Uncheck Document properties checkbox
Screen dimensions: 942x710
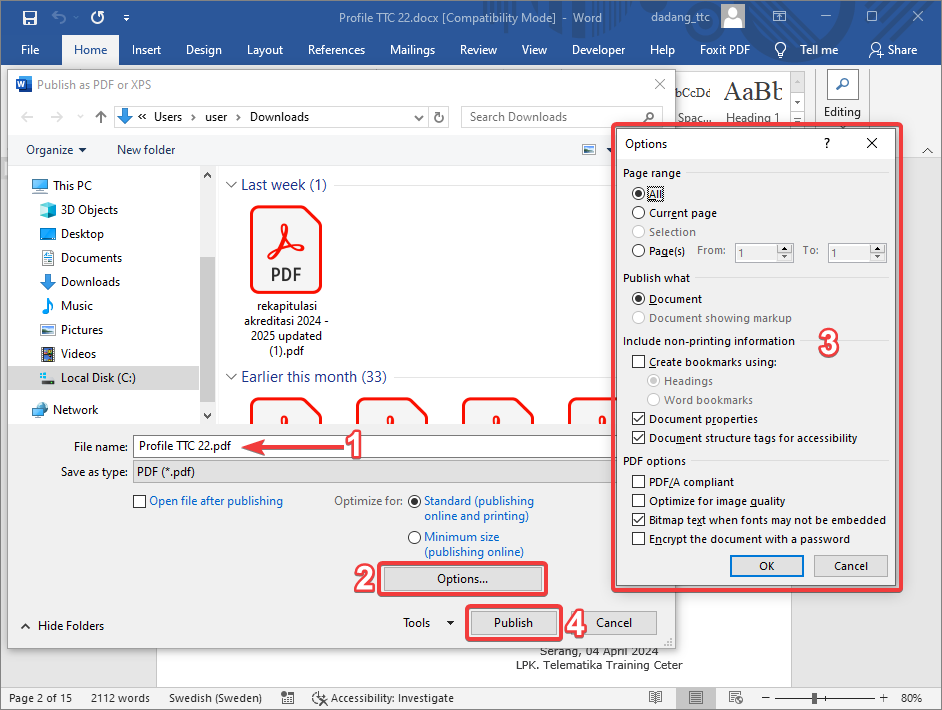click(639, 419)
